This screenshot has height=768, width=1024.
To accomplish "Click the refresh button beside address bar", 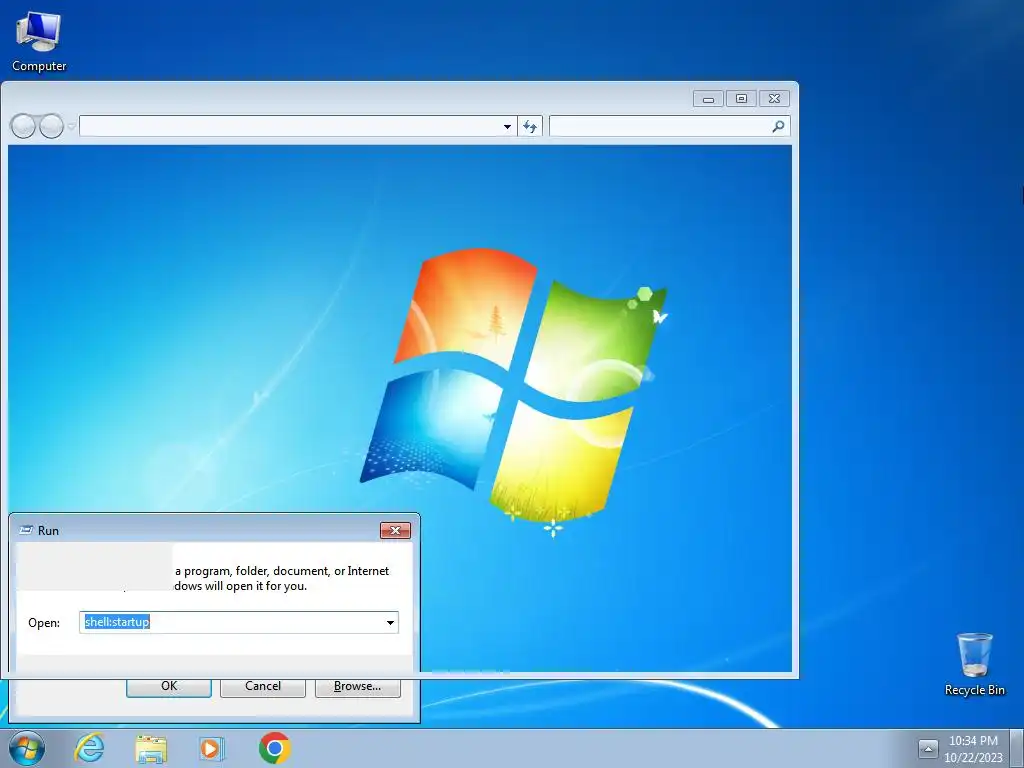I will (x=530, y=127).
